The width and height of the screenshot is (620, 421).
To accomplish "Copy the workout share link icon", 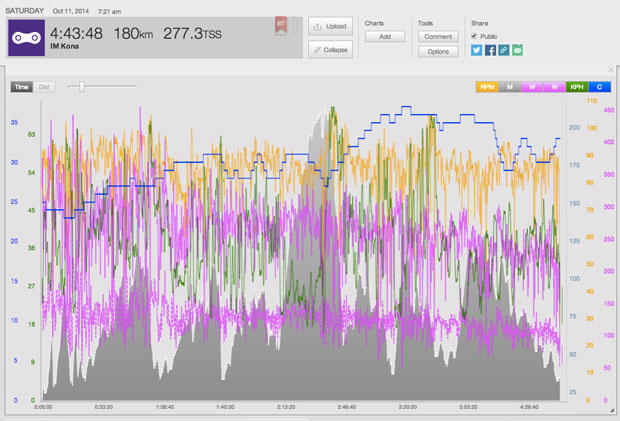I will point(504,49).
